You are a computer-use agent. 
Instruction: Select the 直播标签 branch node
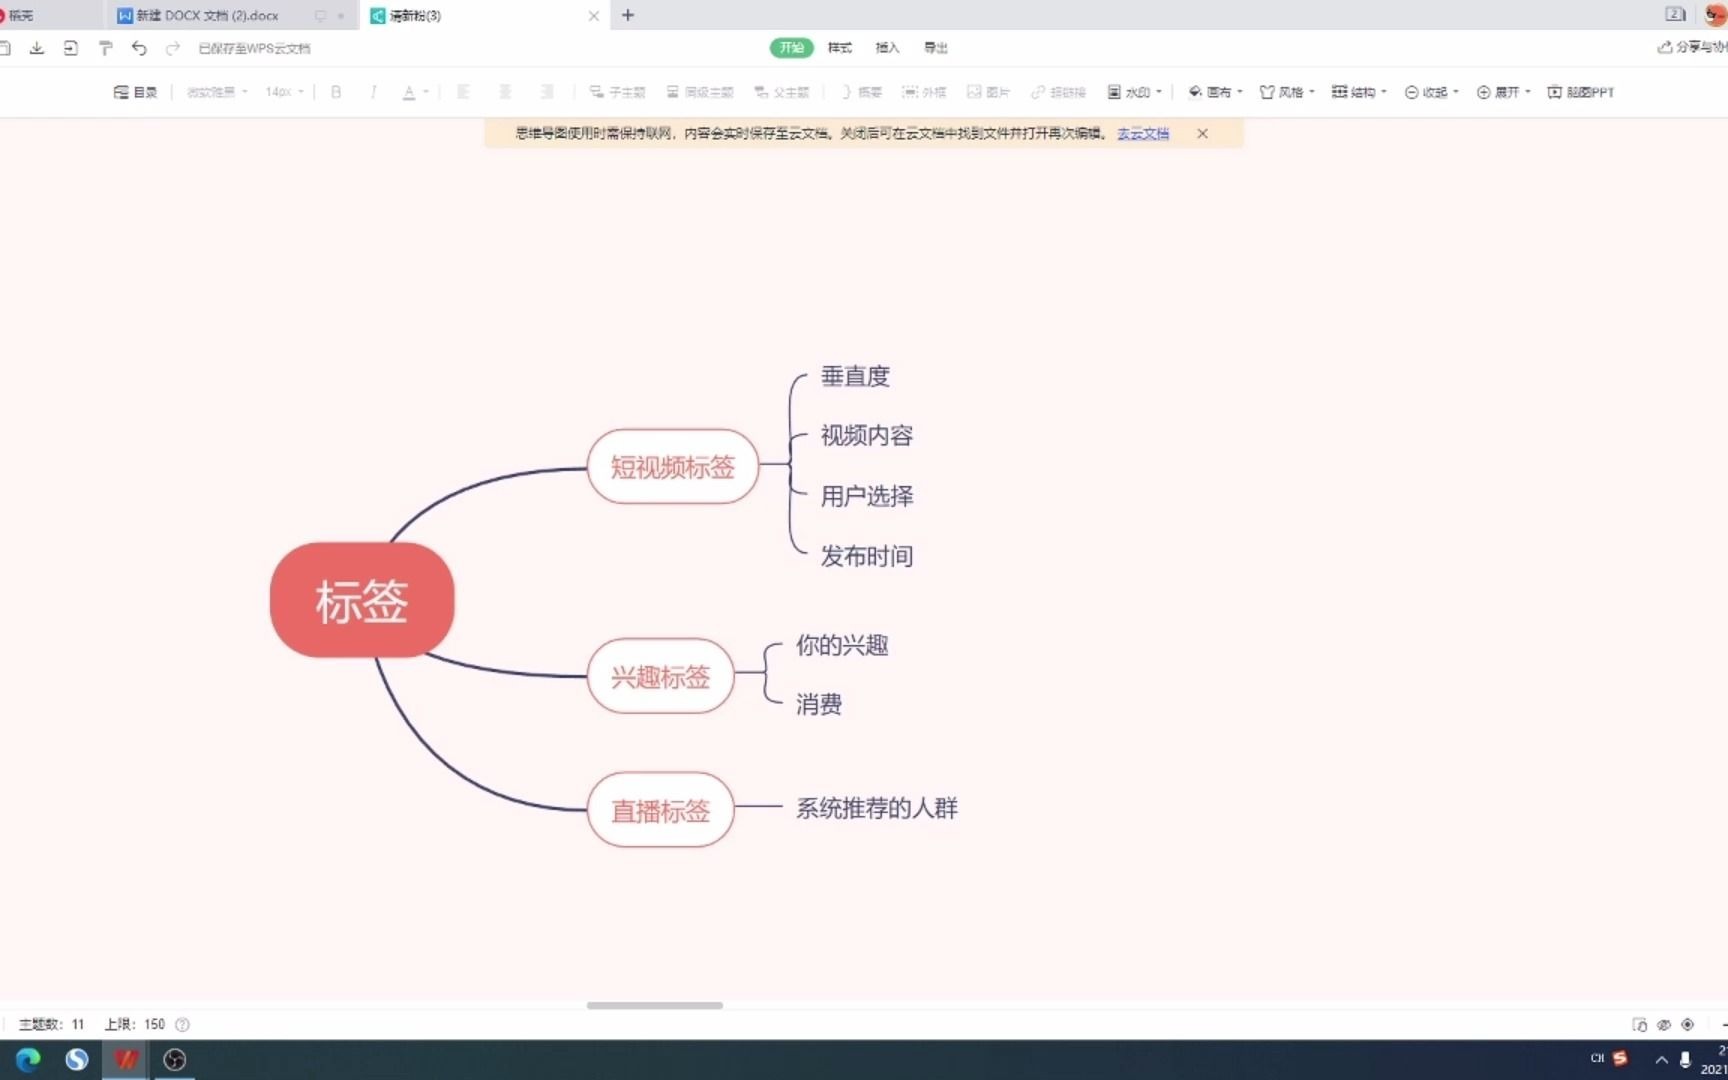(661, 810)
